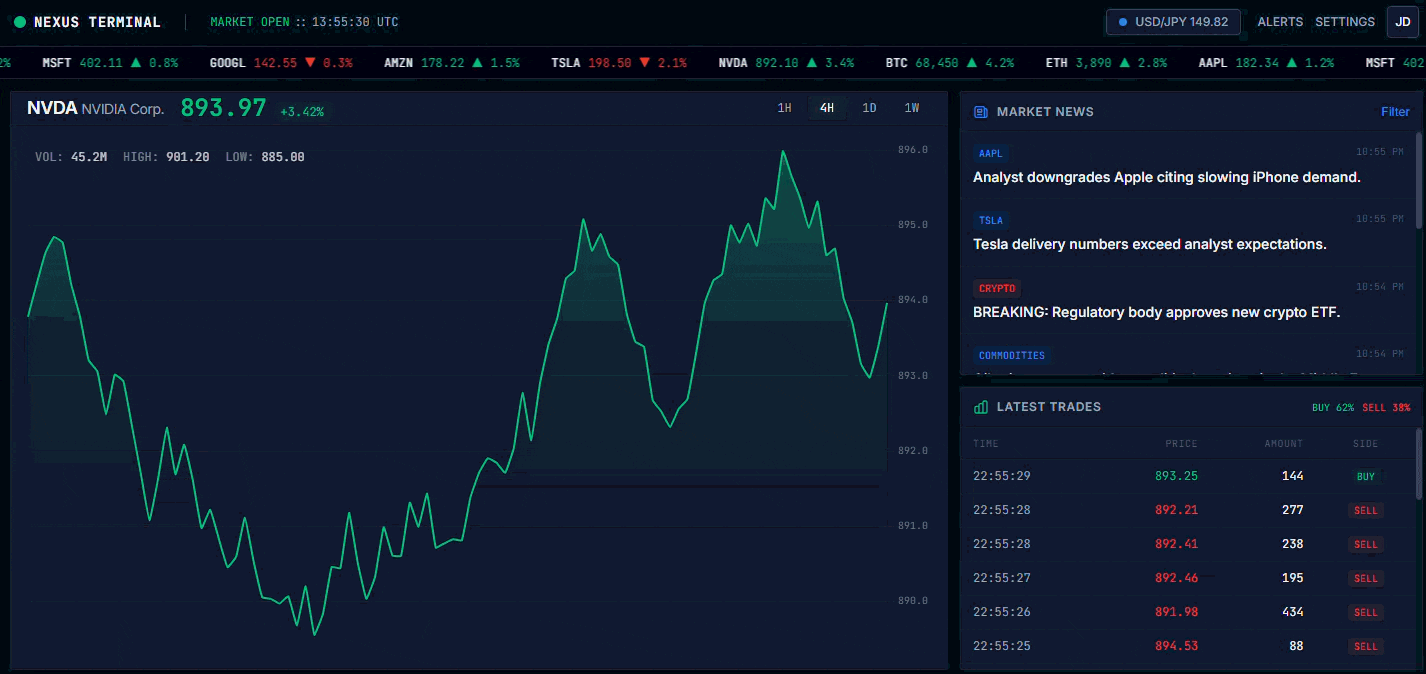Screen dimensions: 1426x674
Task: Click the trade price 894.53
Action: tap(1176, 646)
